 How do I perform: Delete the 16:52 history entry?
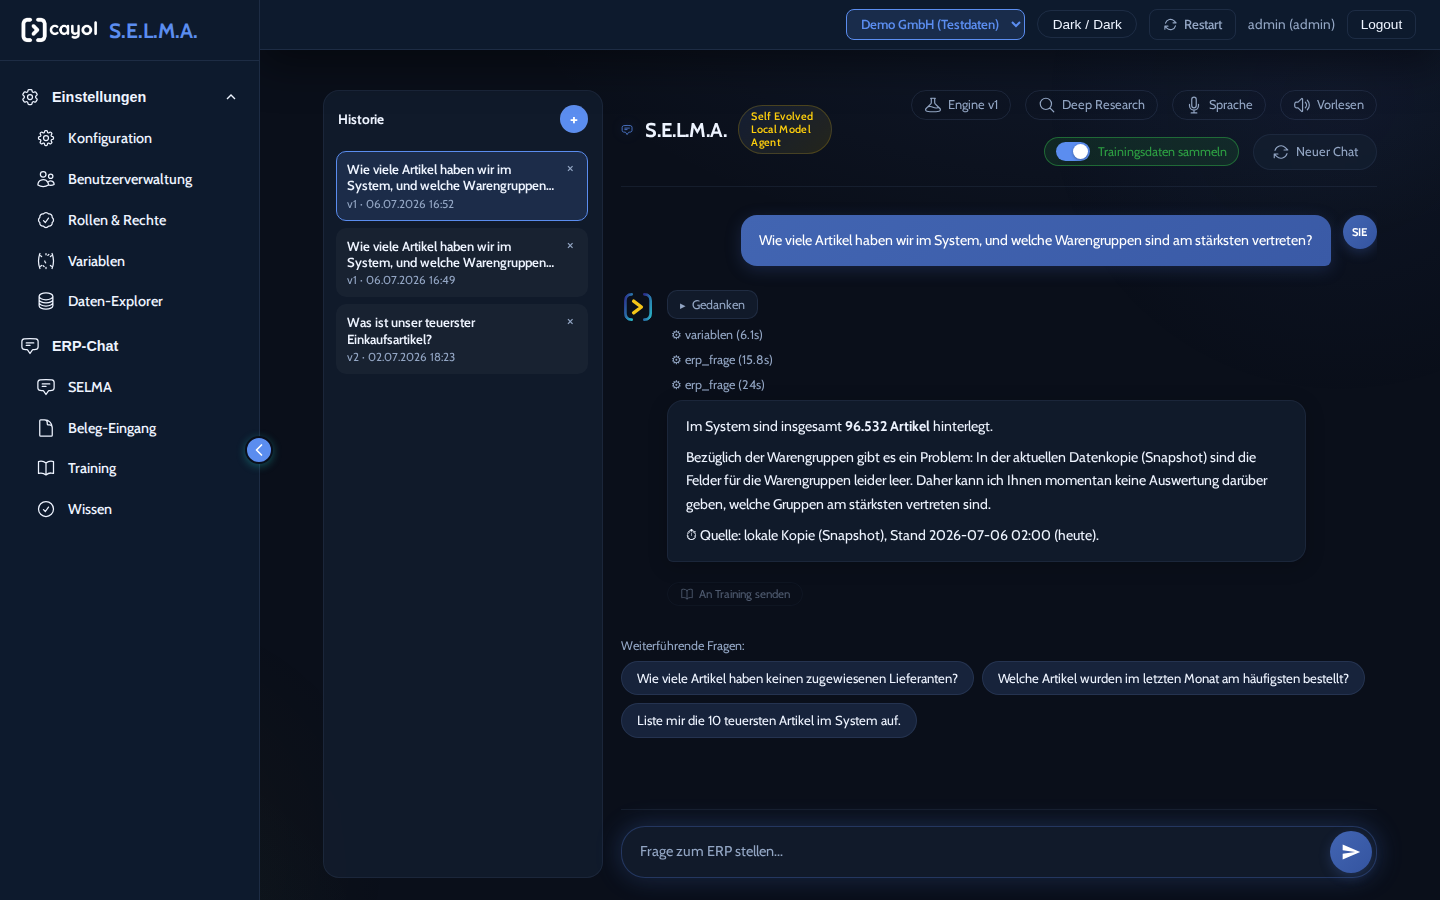pyautogui.click(x=570, y=169)
